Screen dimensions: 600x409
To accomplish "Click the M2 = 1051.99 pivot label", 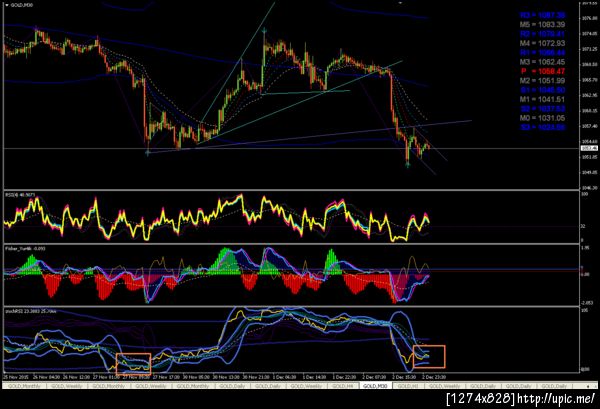I will 542,81.
